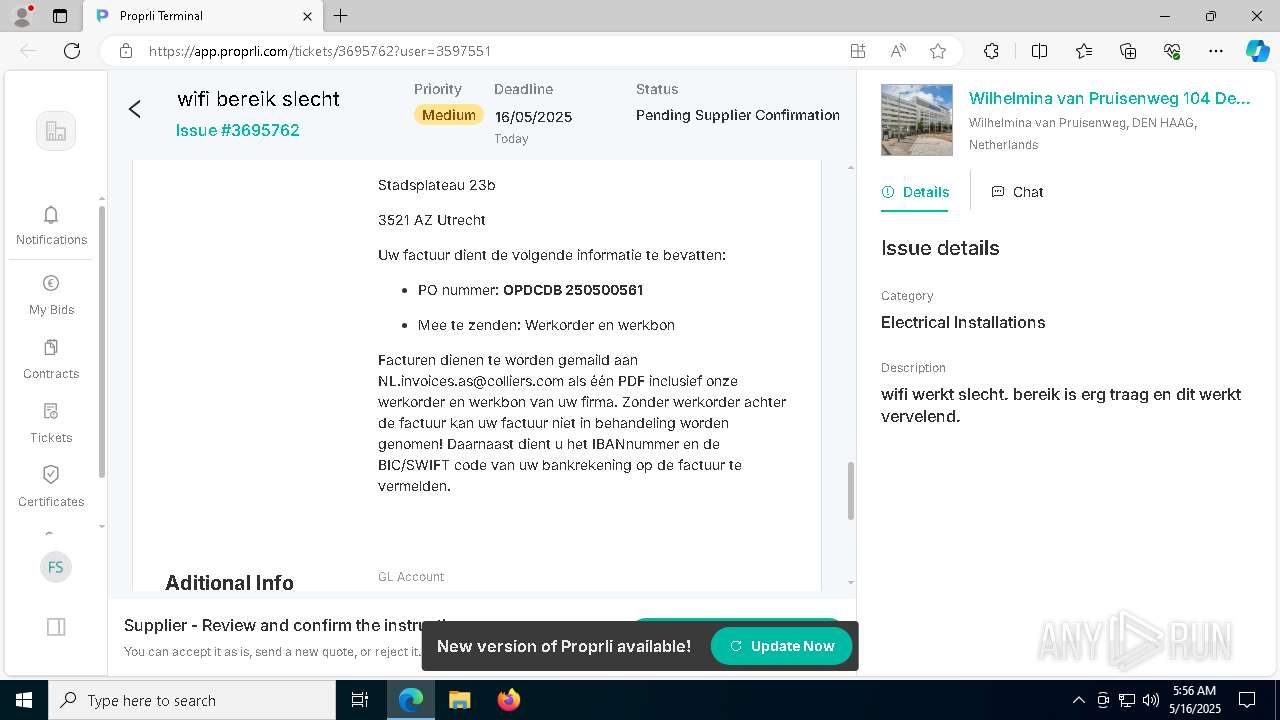Screen dimensions: 1280x720
Task: Toggle sidebar collapse panel icon
Action: click(x=56, y=627)
